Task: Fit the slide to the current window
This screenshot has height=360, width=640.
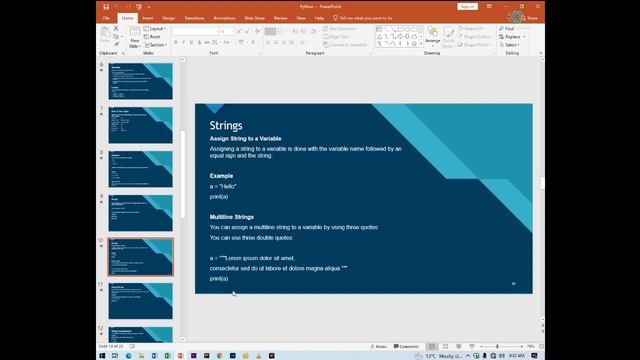Action: tap(541, 347)
